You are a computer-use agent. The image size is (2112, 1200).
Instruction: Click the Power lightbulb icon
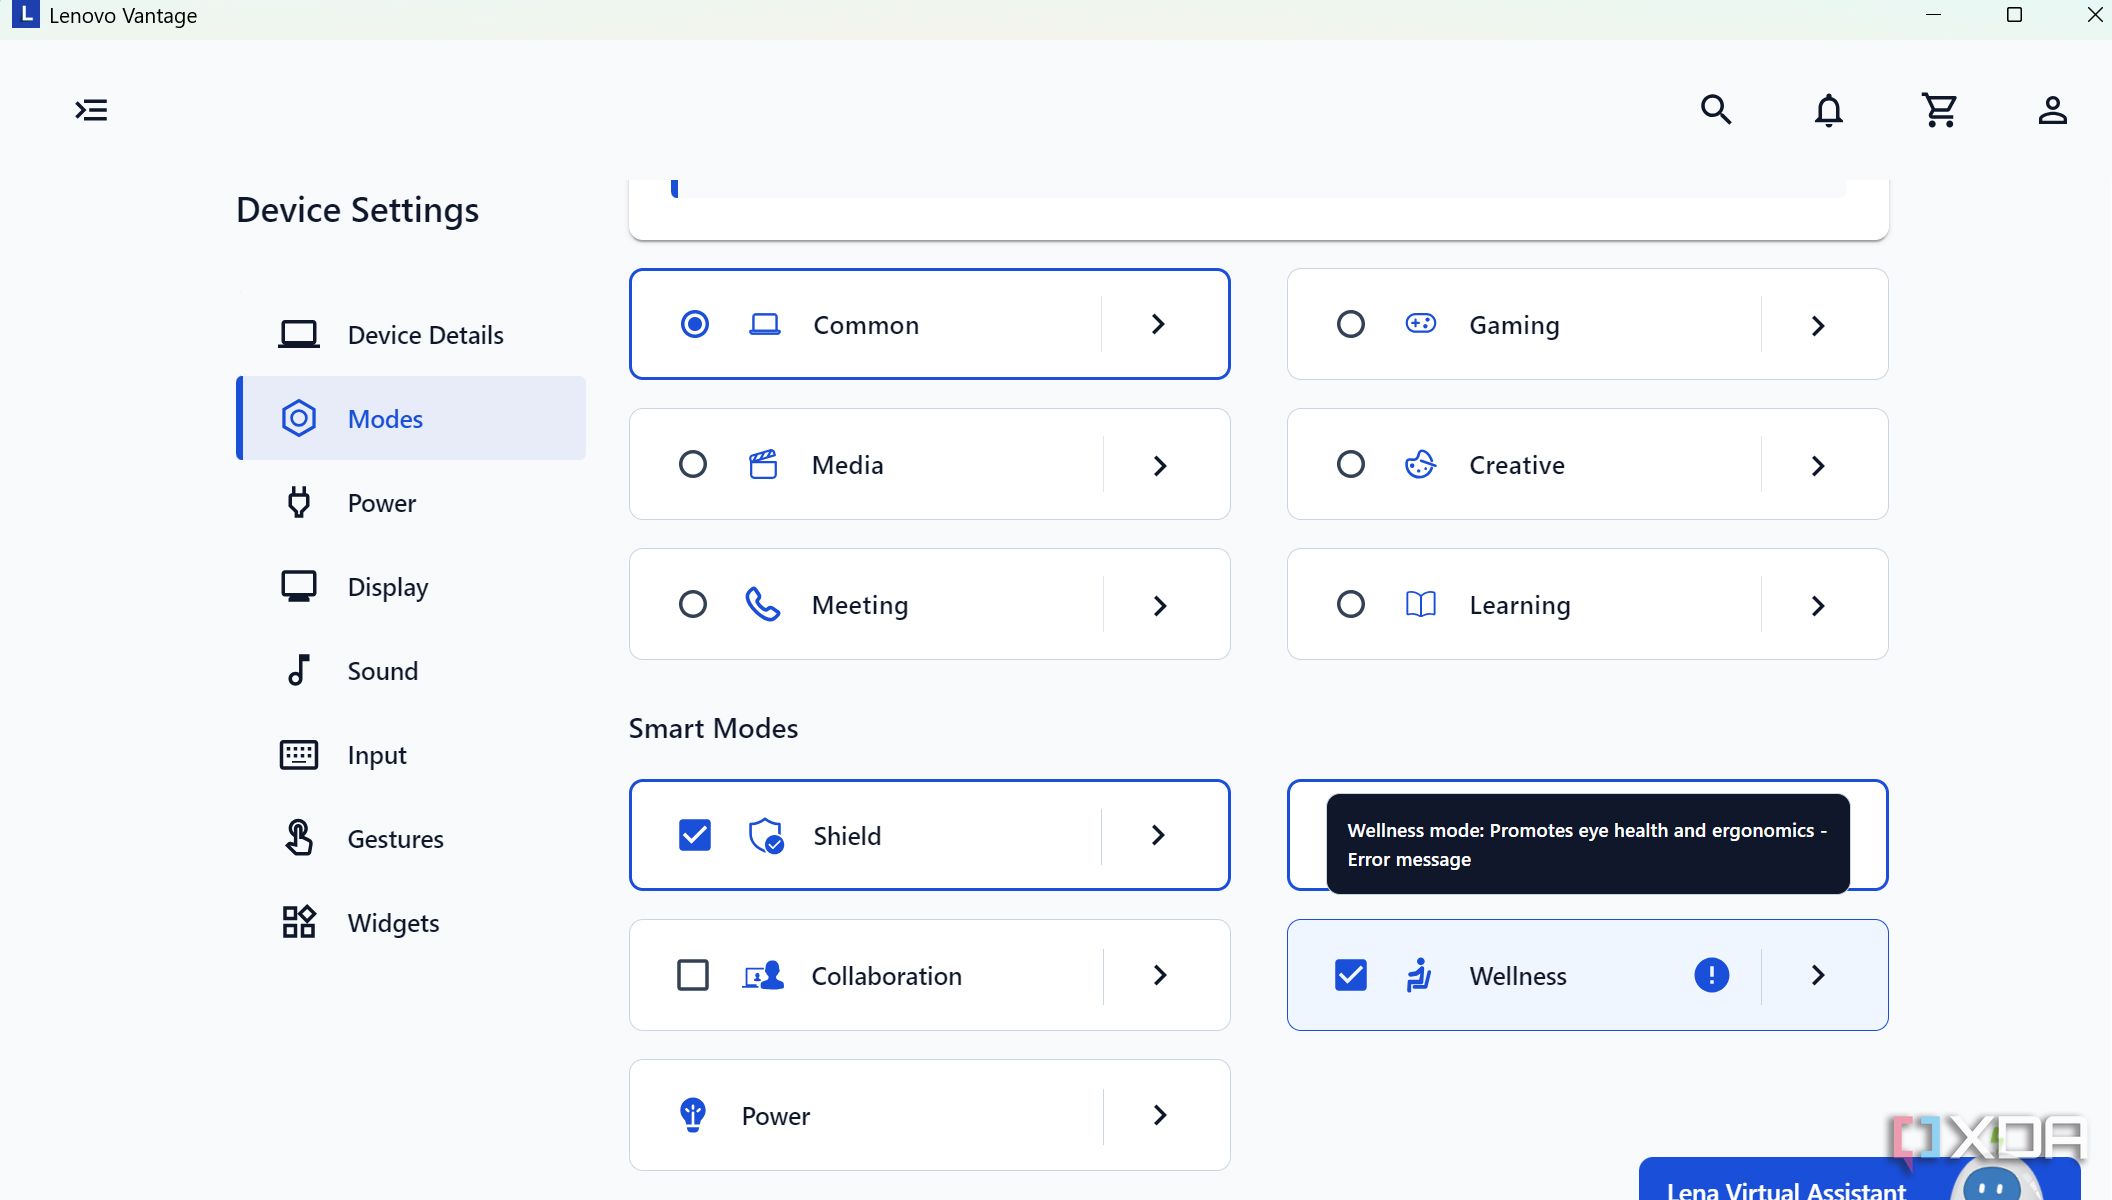692,1115
